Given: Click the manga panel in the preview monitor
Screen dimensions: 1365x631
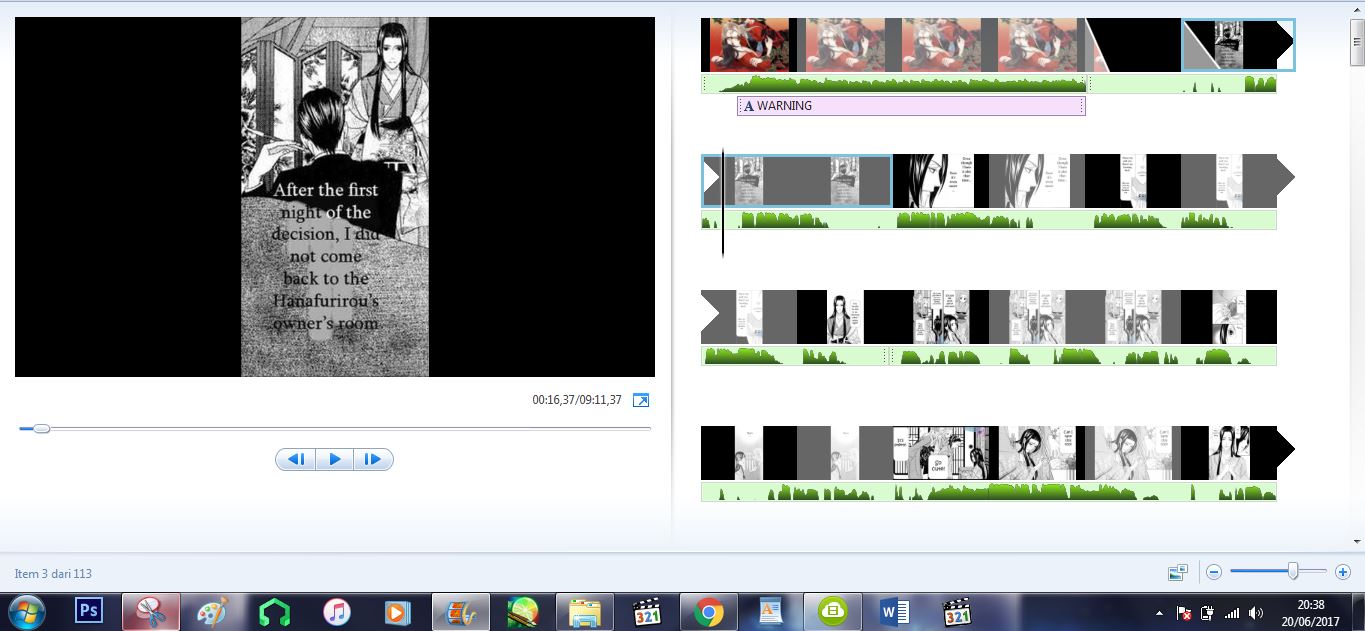Looking at the screenshot, I should [335, 197].
